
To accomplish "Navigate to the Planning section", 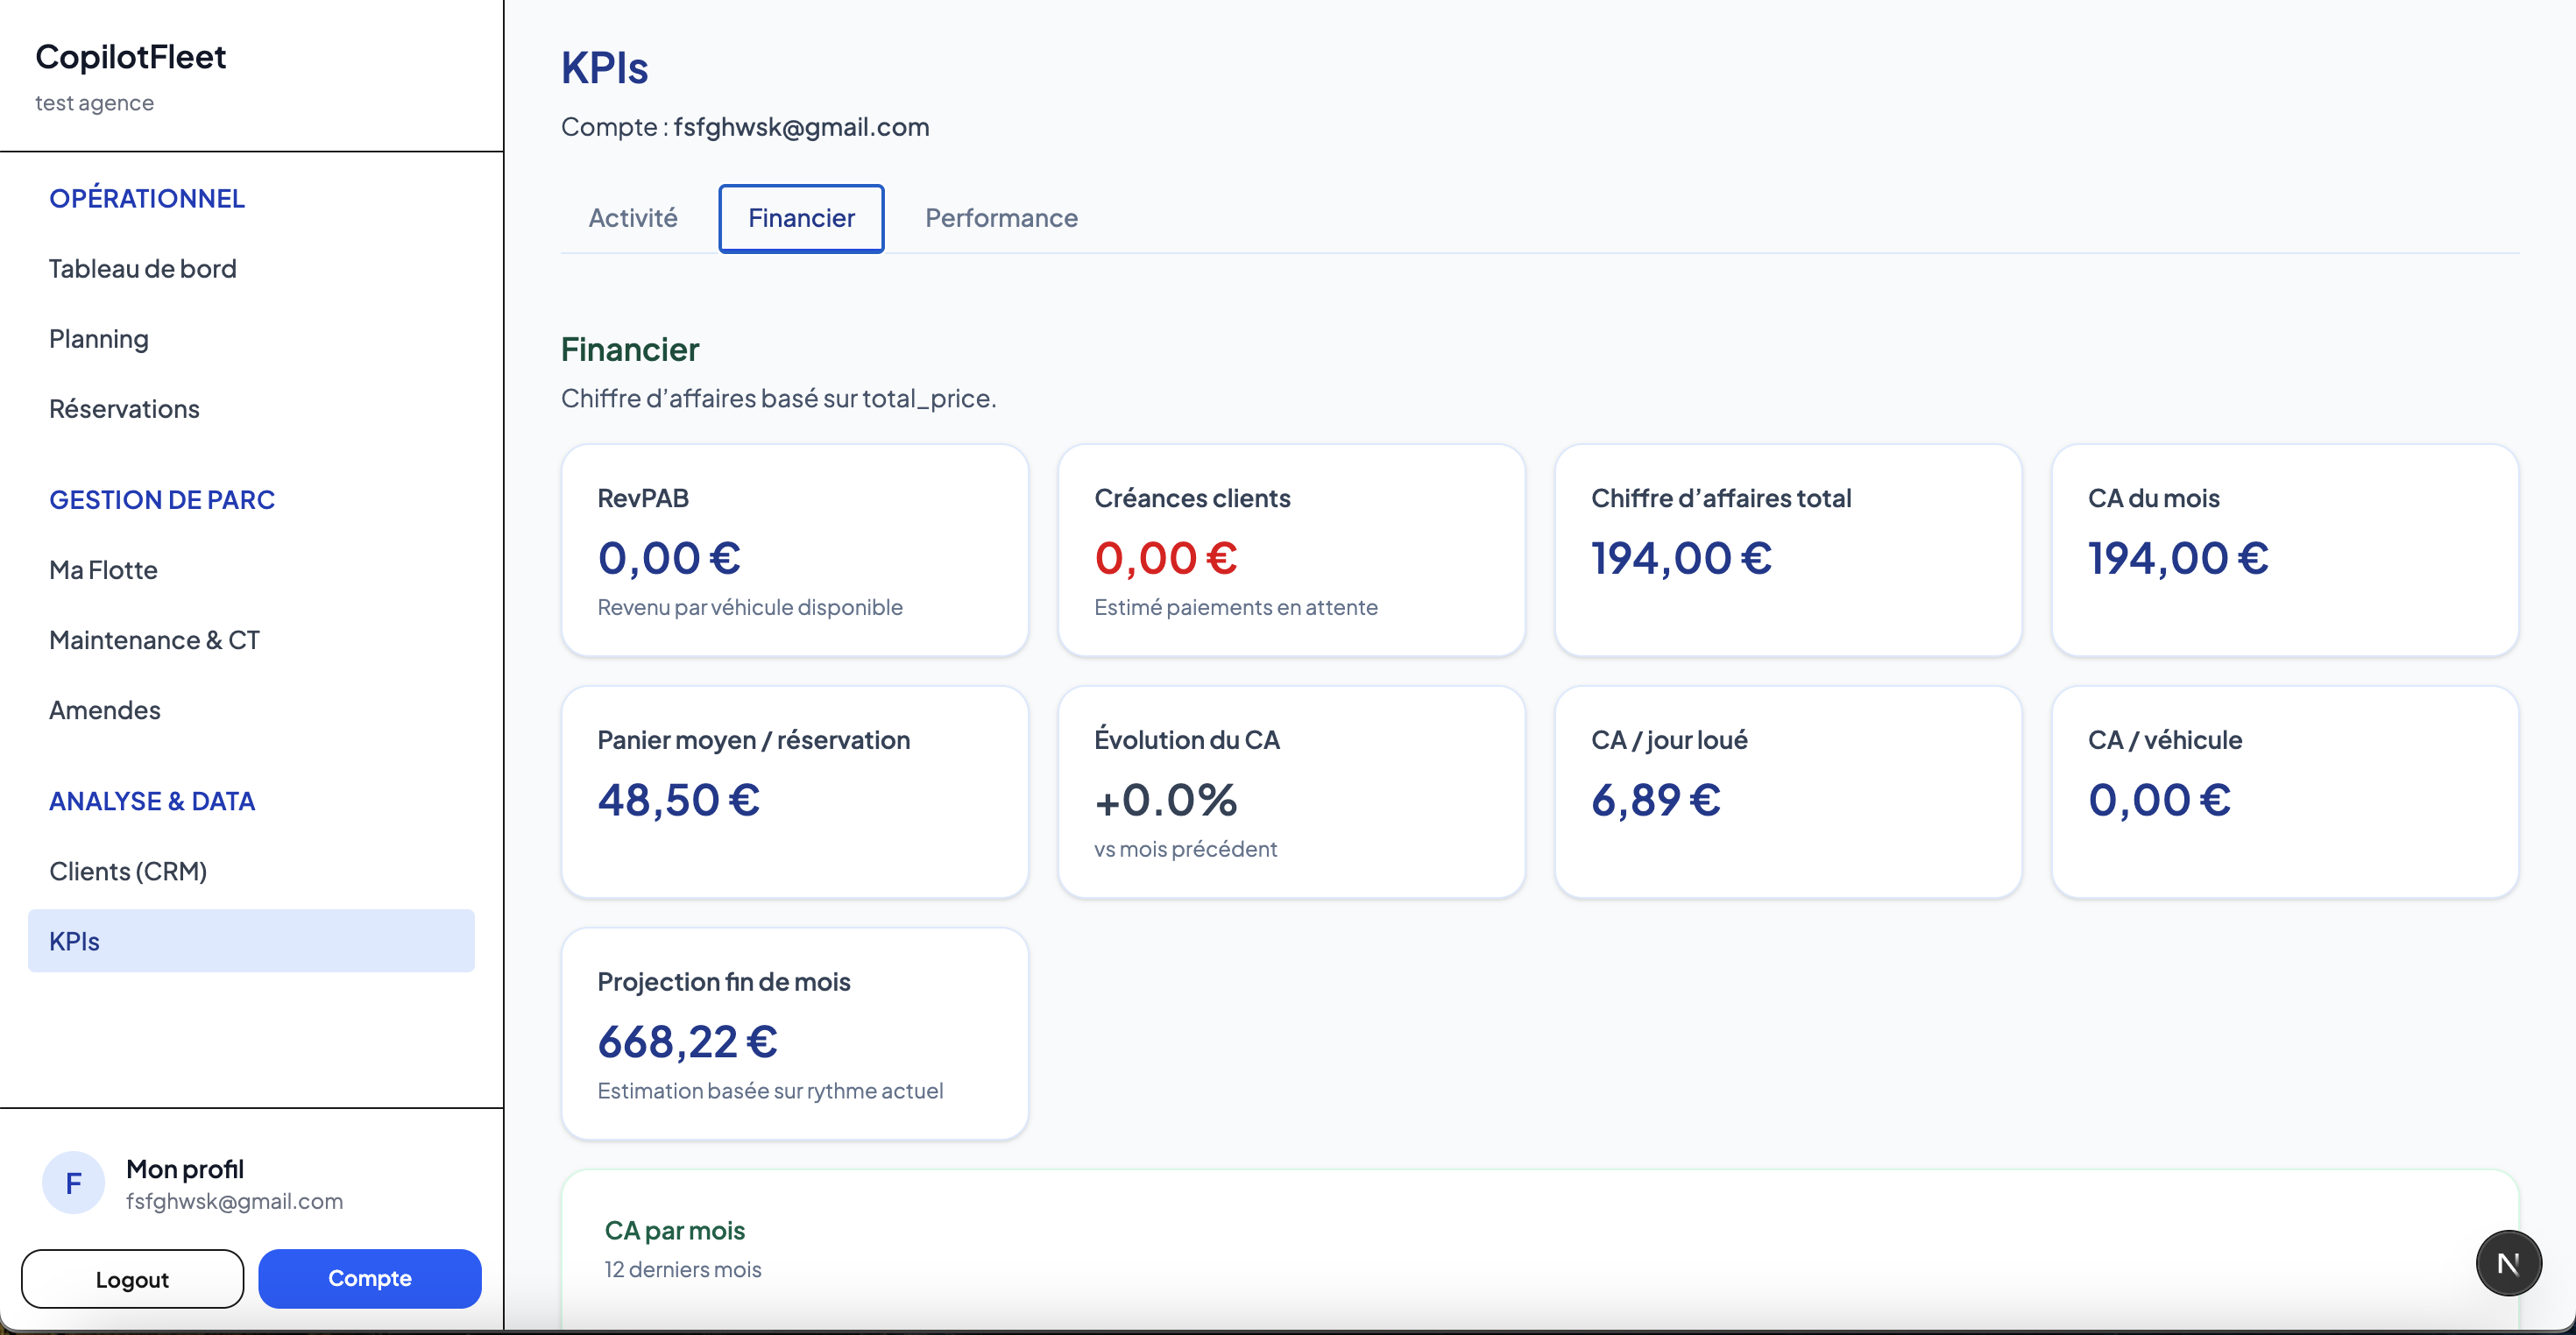I will 98,338.
